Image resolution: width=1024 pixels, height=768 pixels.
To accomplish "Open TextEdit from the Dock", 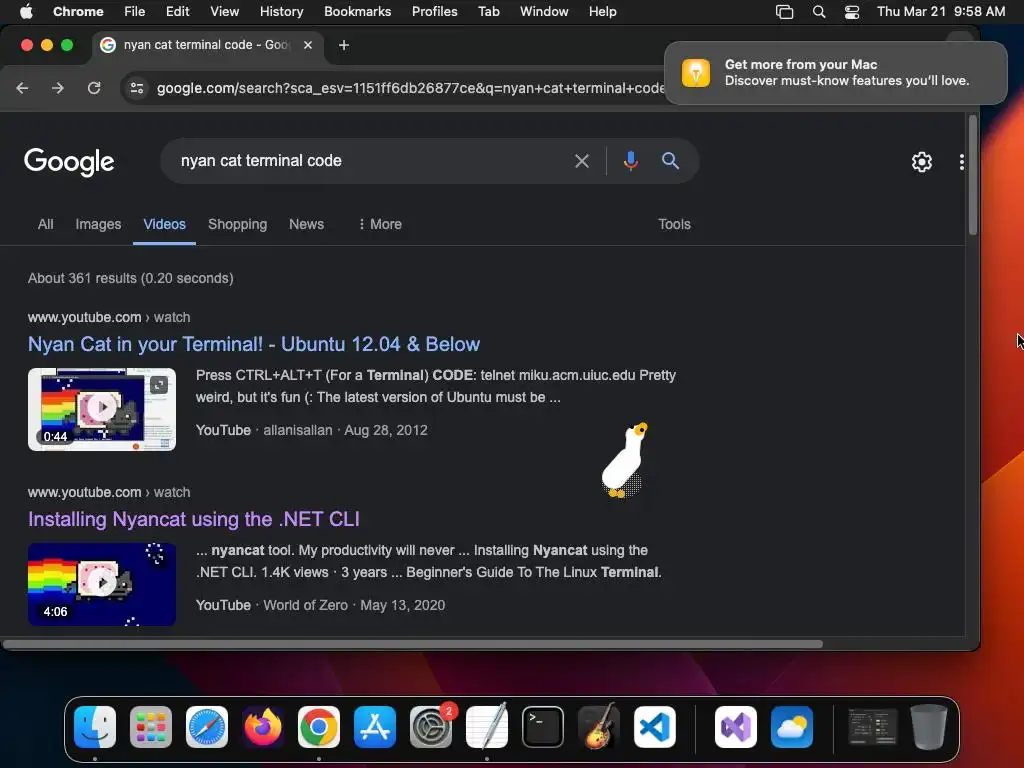I will [487, 727].
